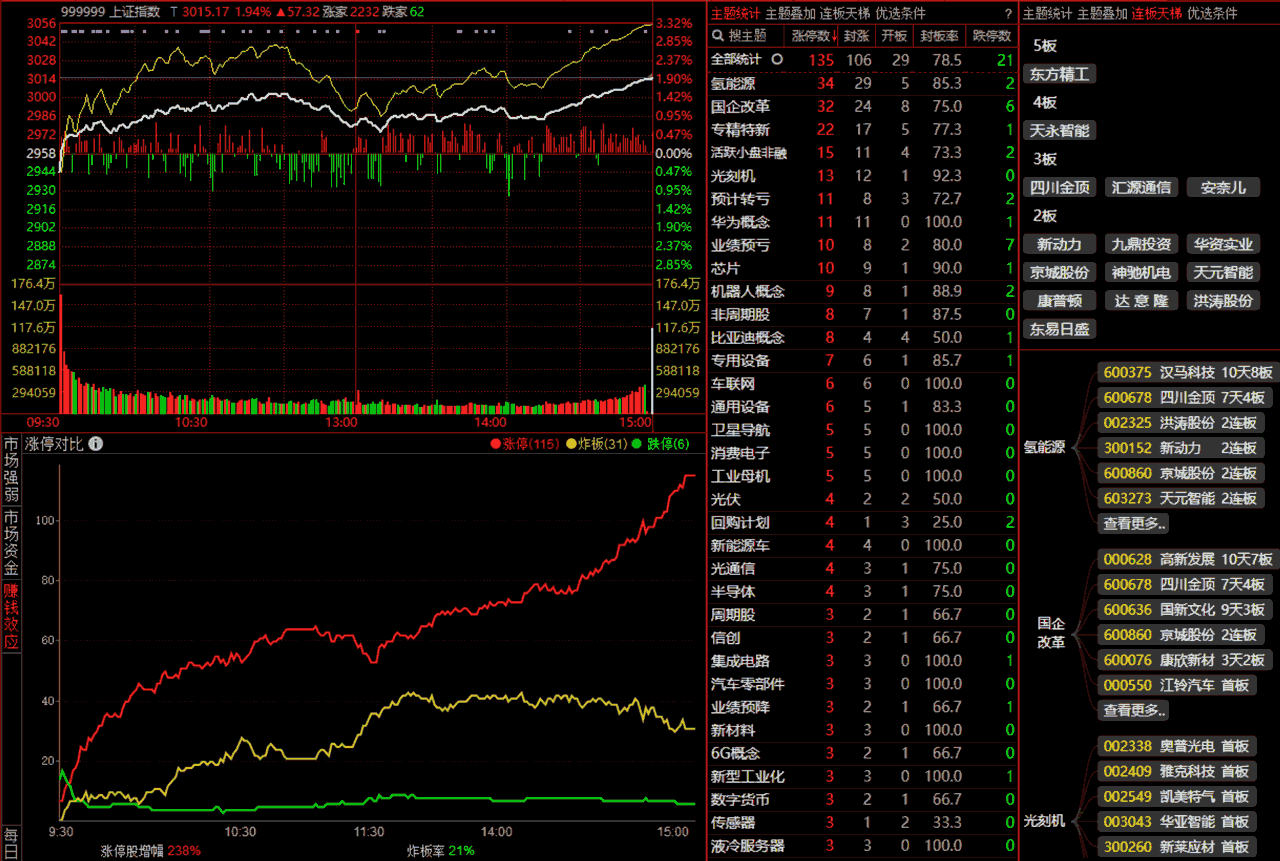This screenshot has width=1280, height=861.
Task: Click 东易日盛 button under 2板
Action: tap(1060, 328)
